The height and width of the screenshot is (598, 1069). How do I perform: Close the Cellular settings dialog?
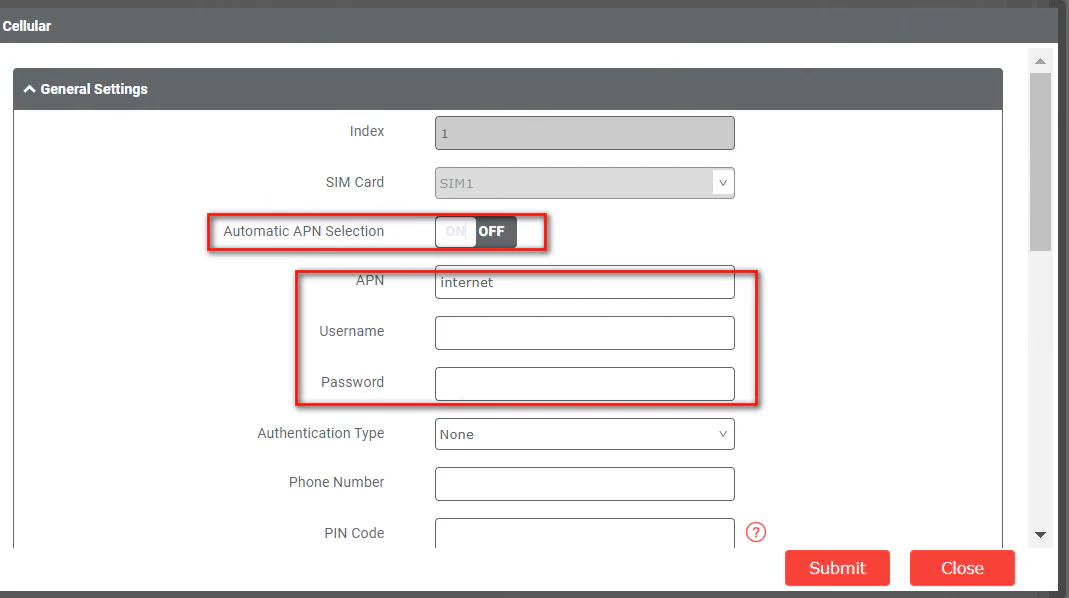(x=961, y=568)
